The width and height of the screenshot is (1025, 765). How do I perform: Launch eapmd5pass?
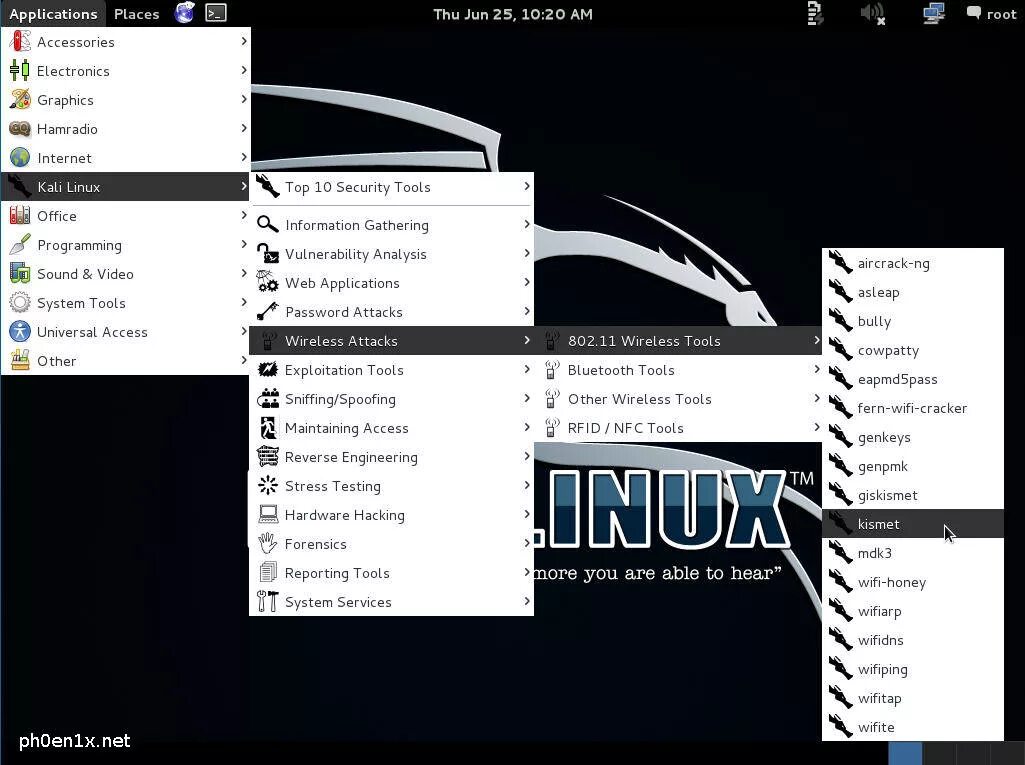click(913, 379)
